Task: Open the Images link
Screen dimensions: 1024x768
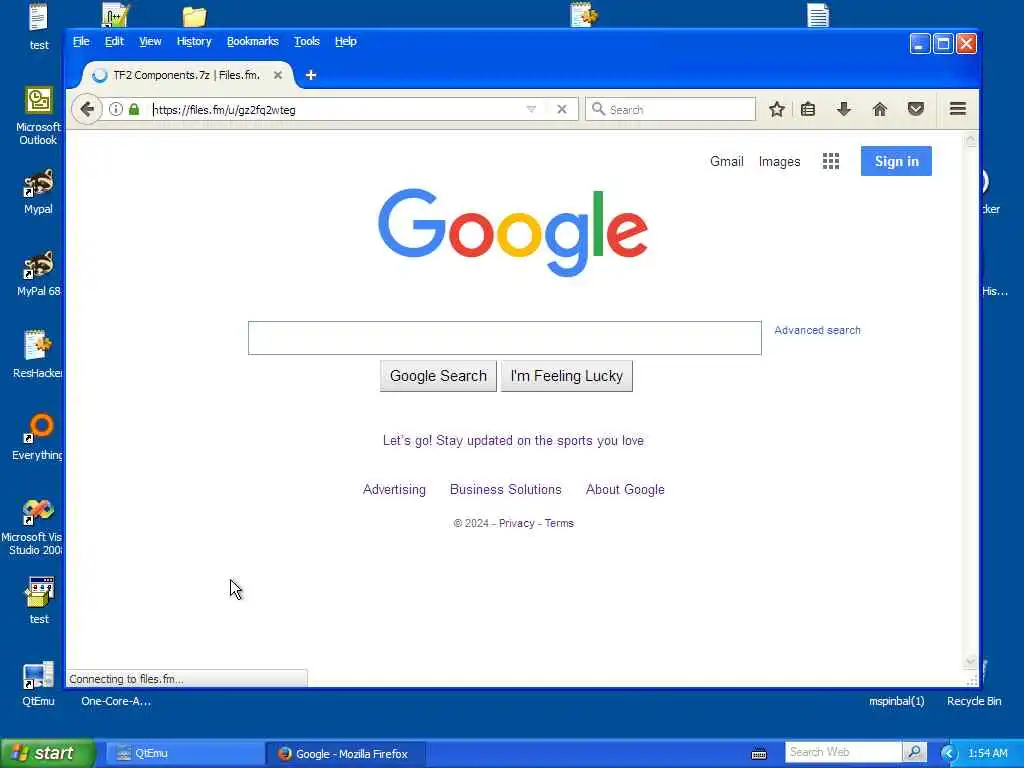Action: point(779,161)
